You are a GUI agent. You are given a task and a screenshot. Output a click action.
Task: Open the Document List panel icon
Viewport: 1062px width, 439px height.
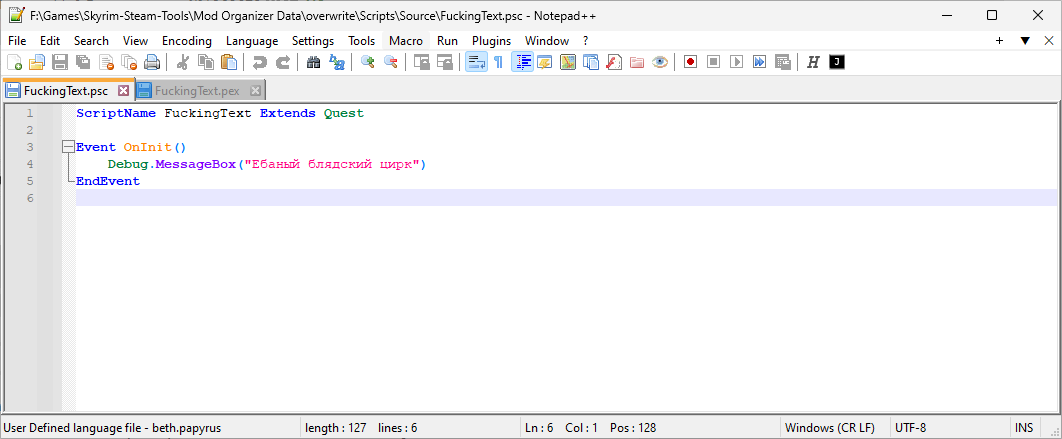[591, 62]
